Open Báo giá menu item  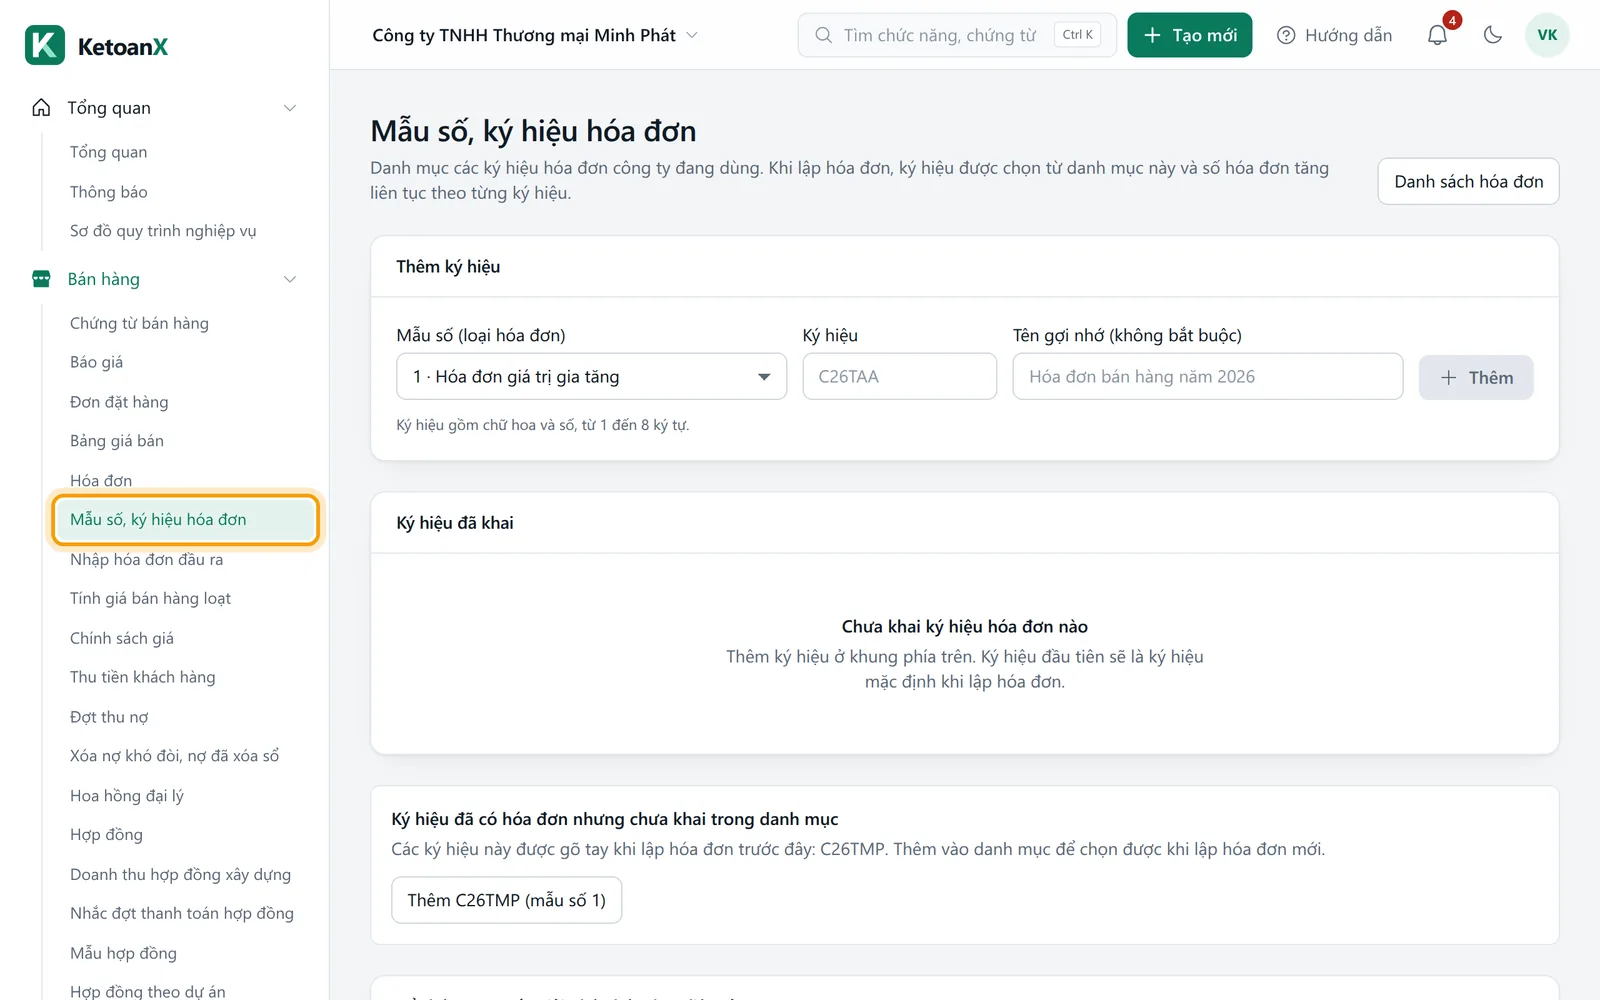click(96, 362)
